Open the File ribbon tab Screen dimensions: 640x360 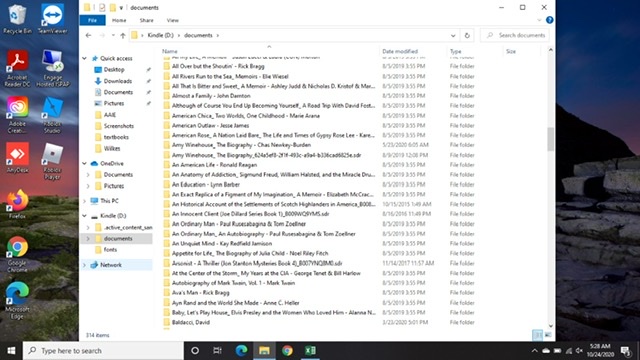(92, 20)
